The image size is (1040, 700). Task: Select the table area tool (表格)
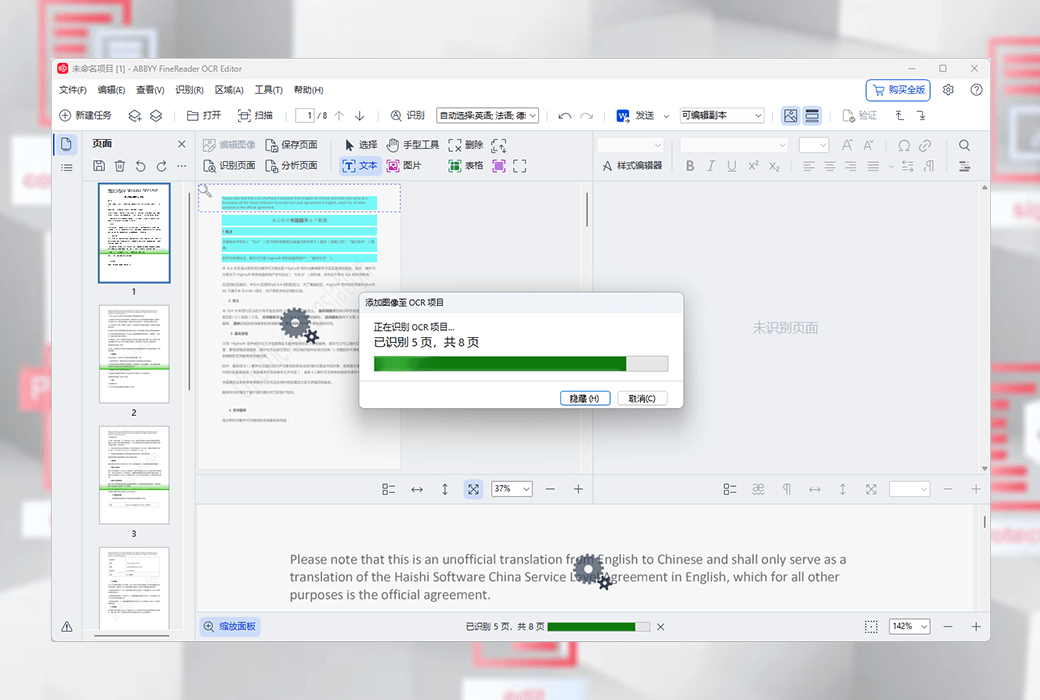coord(466,166)
